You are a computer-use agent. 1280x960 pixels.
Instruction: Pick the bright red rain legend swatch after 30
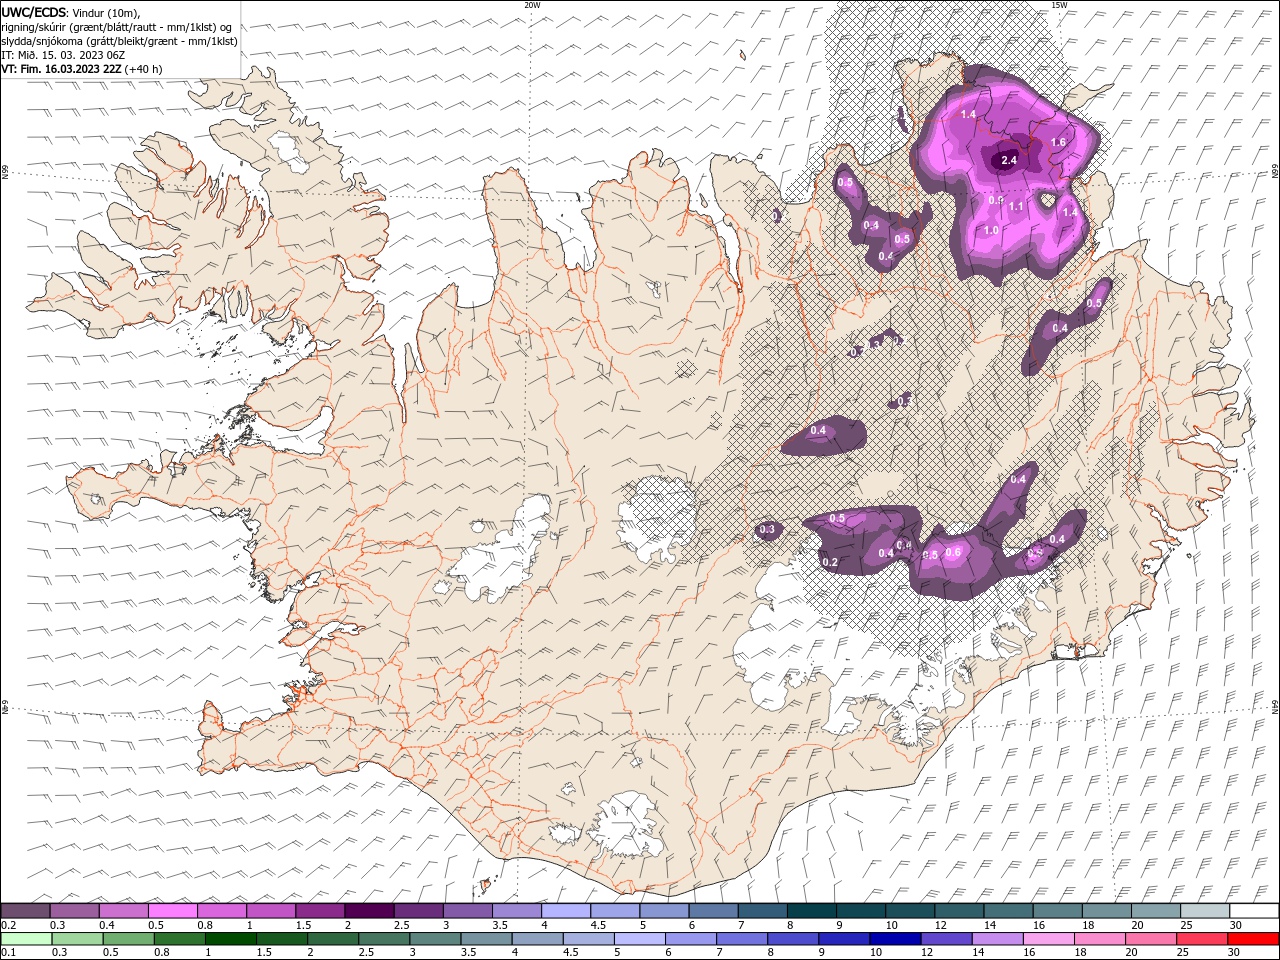pos(1252,939)
